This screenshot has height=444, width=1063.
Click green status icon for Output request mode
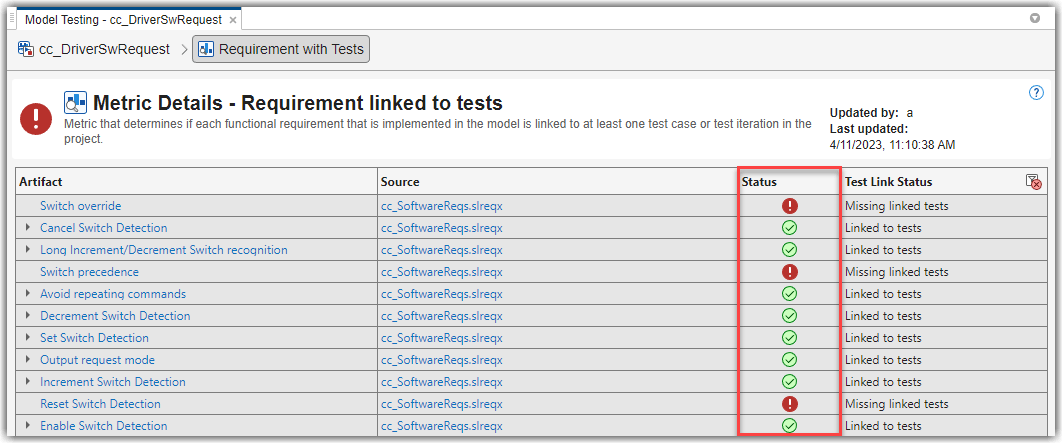(789, 360)
